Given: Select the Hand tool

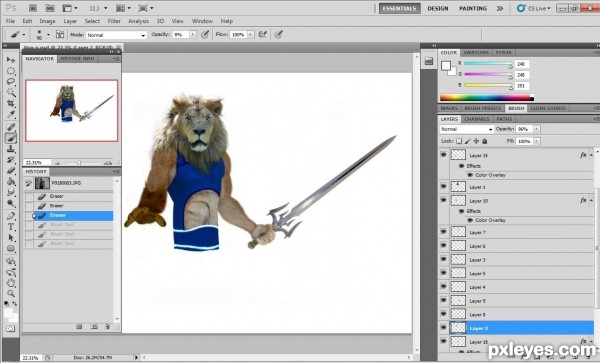Looking at the screenshot, I should [11, 283].
